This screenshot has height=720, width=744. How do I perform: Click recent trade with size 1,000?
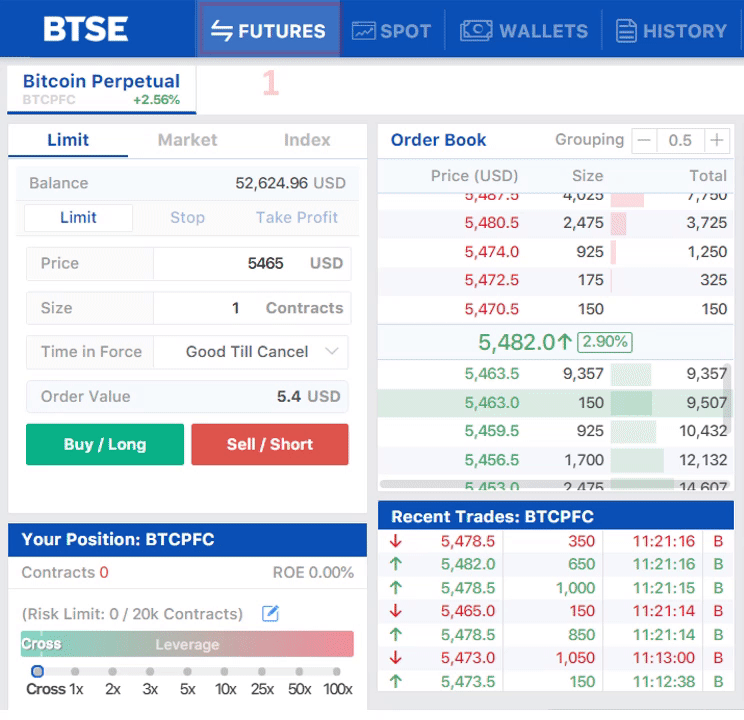[556, 588]
